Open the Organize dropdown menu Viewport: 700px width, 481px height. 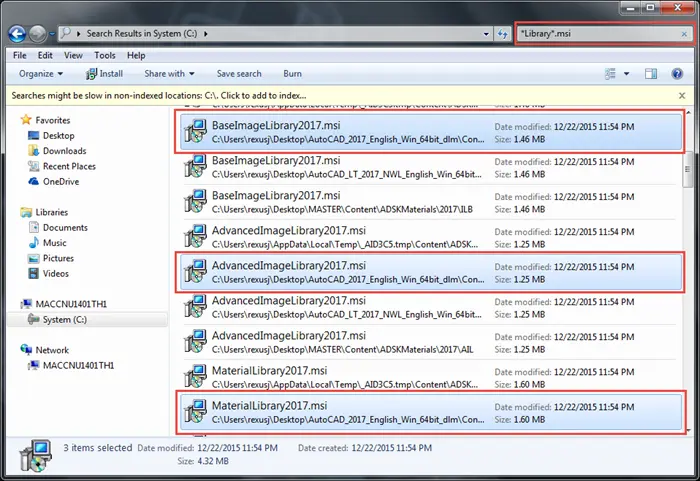coord(40,74)
